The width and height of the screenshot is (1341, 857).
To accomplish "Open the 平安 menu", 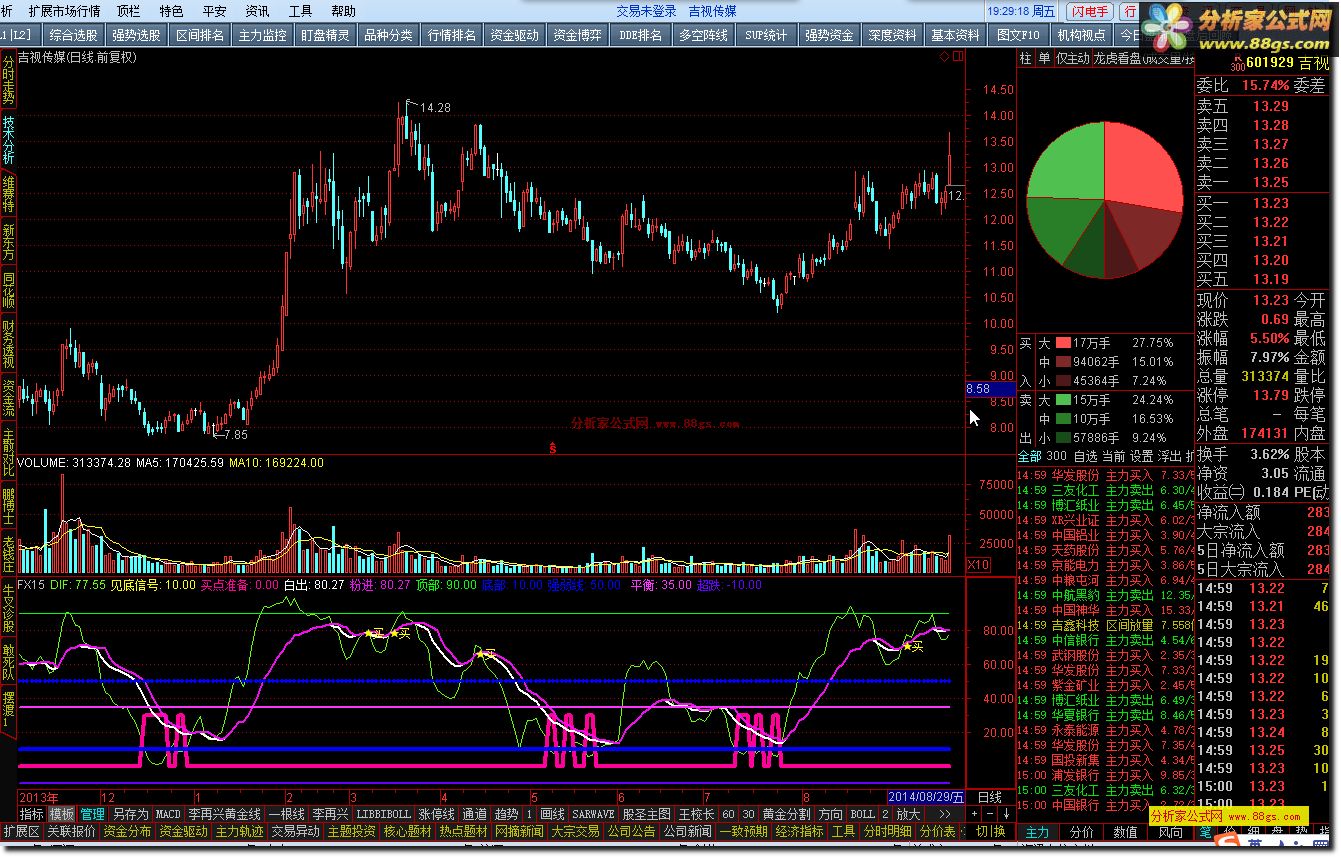I will click(x=214, y=11).
